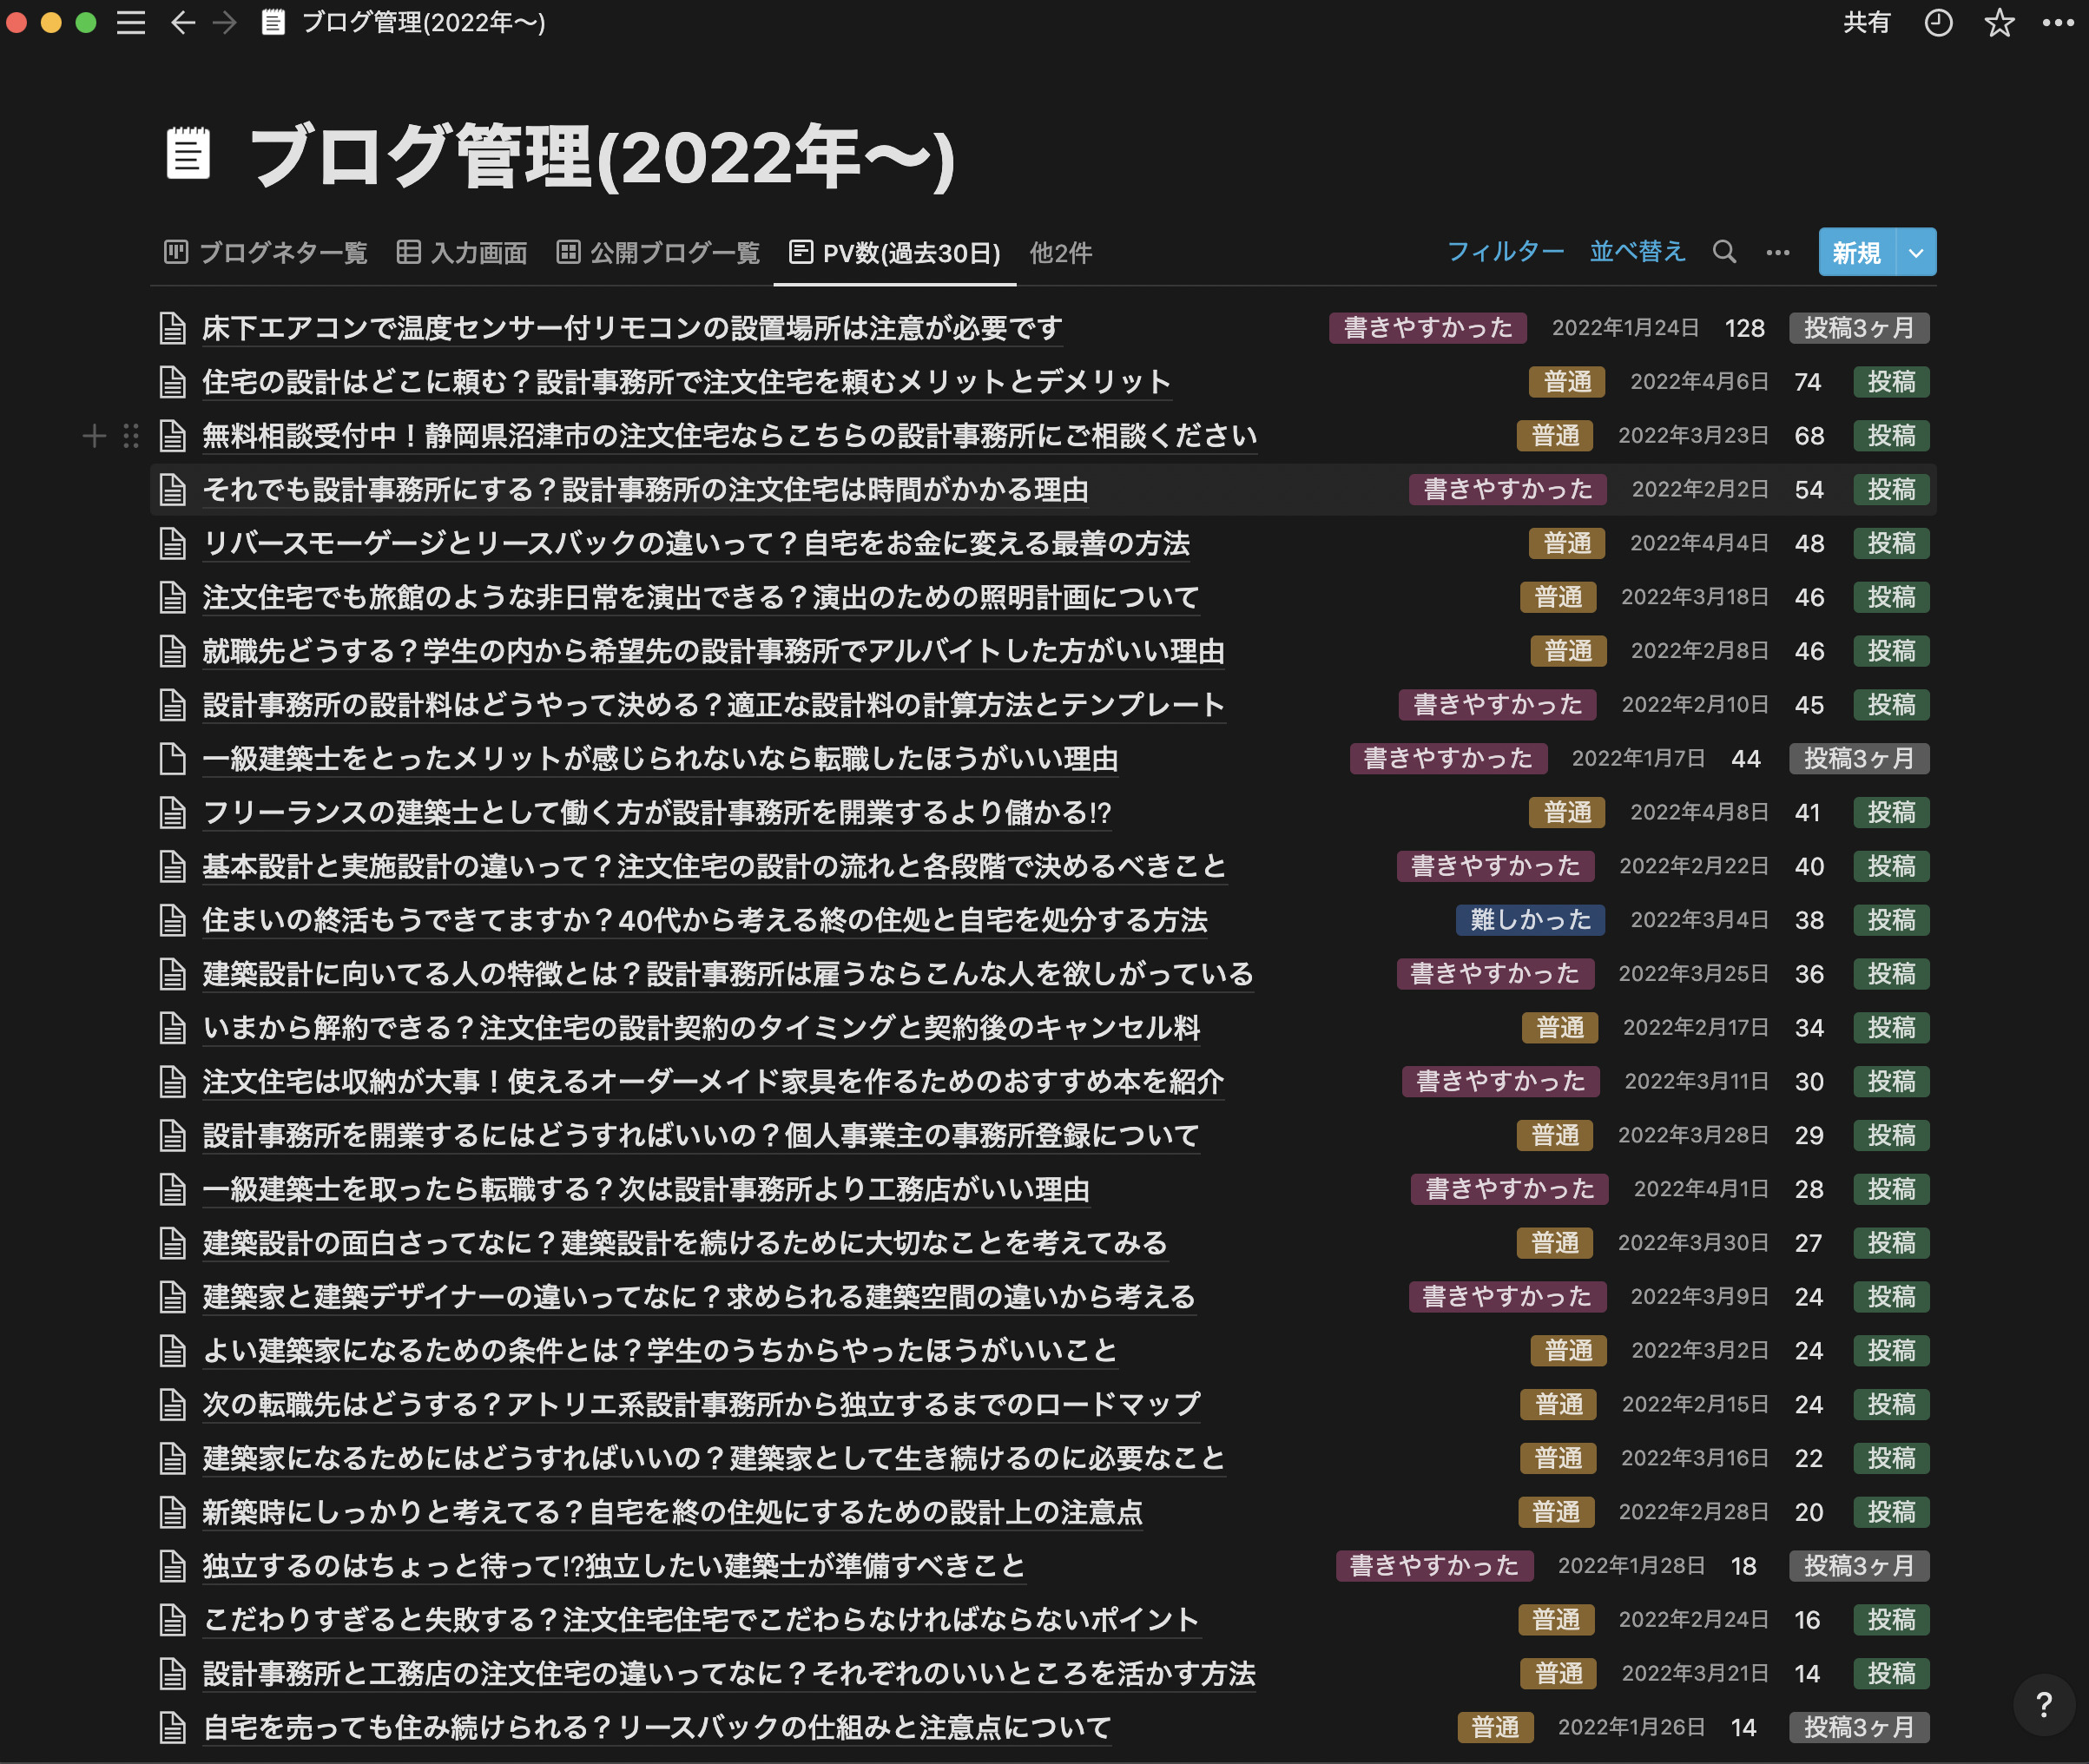Viewport: 2089px width, 1764px height.
Task: Open the database '...' options icon
Action: pyautogui.click(x=1778, y=252)
